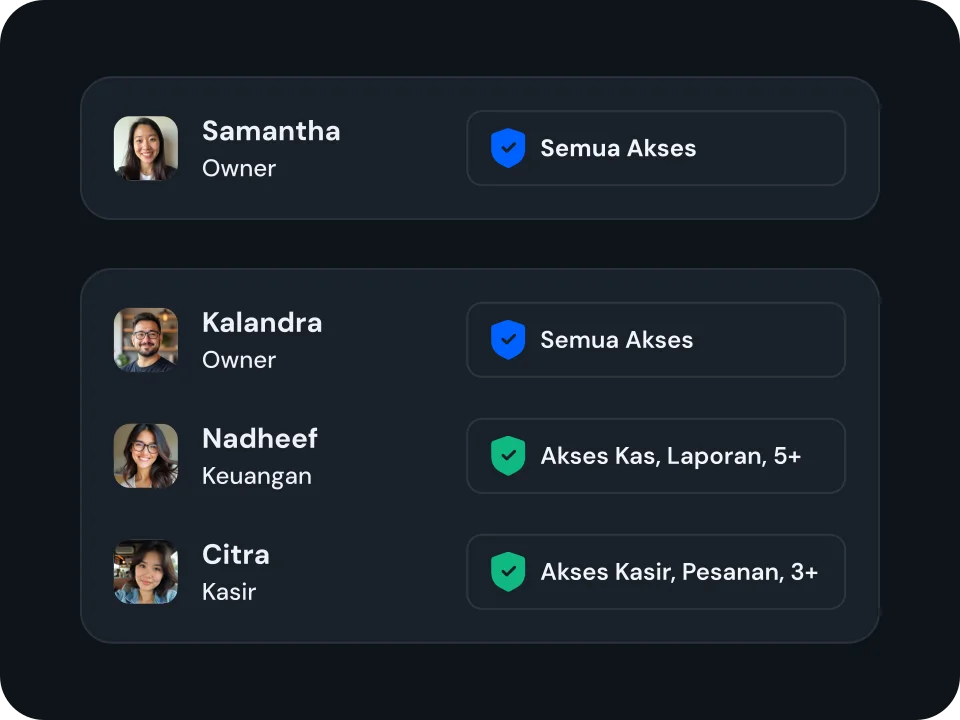Viewport: 960px width, 720px height.
Task: Select the name Kalandra
Action: (x=262, y=323)
